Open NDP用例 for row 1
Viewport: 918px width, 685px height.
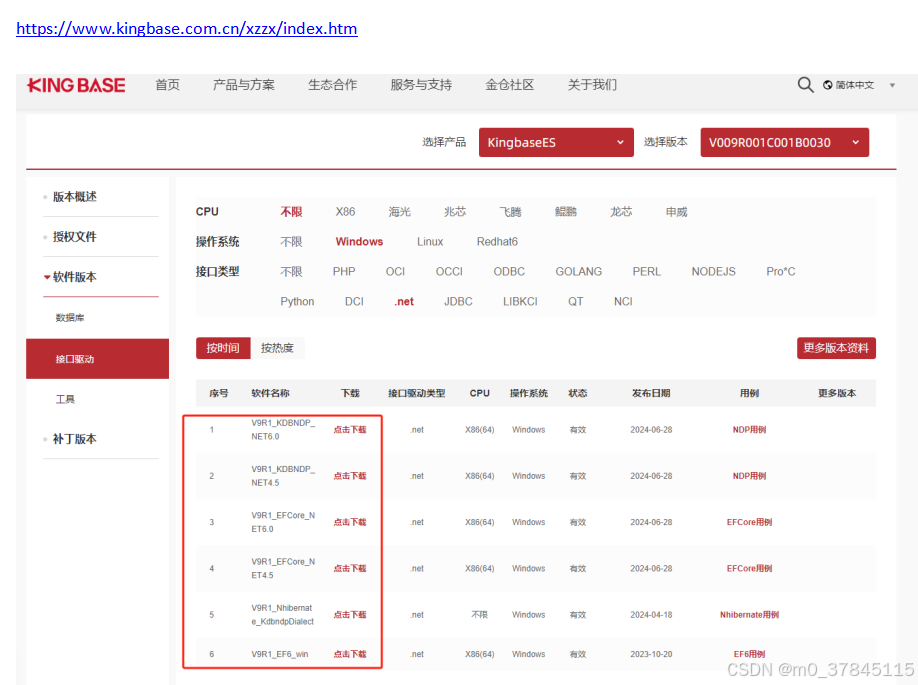pos(749,430)
